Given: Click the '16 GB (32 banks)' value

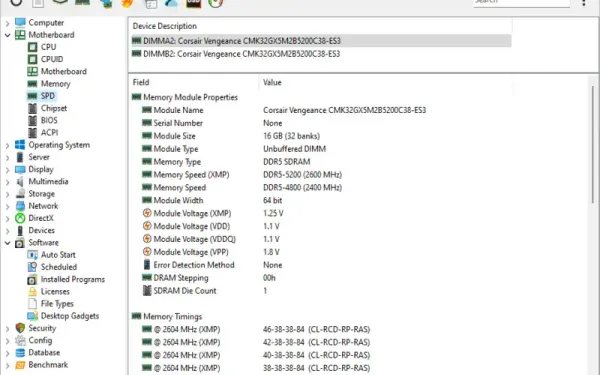Looking at the screenshot, I should click(291, 136).
